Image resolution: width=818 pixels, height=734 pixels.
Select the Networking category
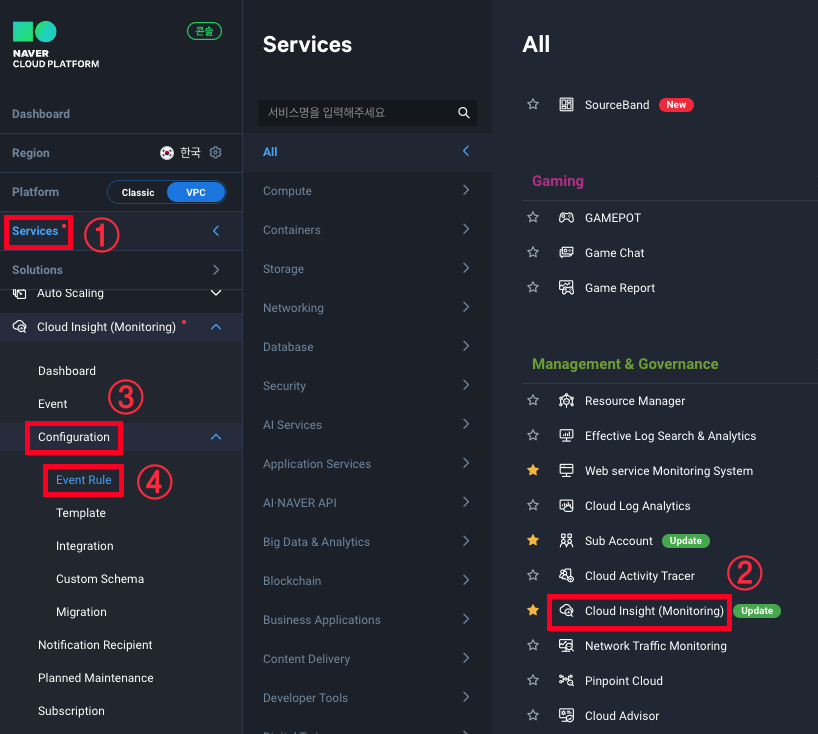coord(367,308)
